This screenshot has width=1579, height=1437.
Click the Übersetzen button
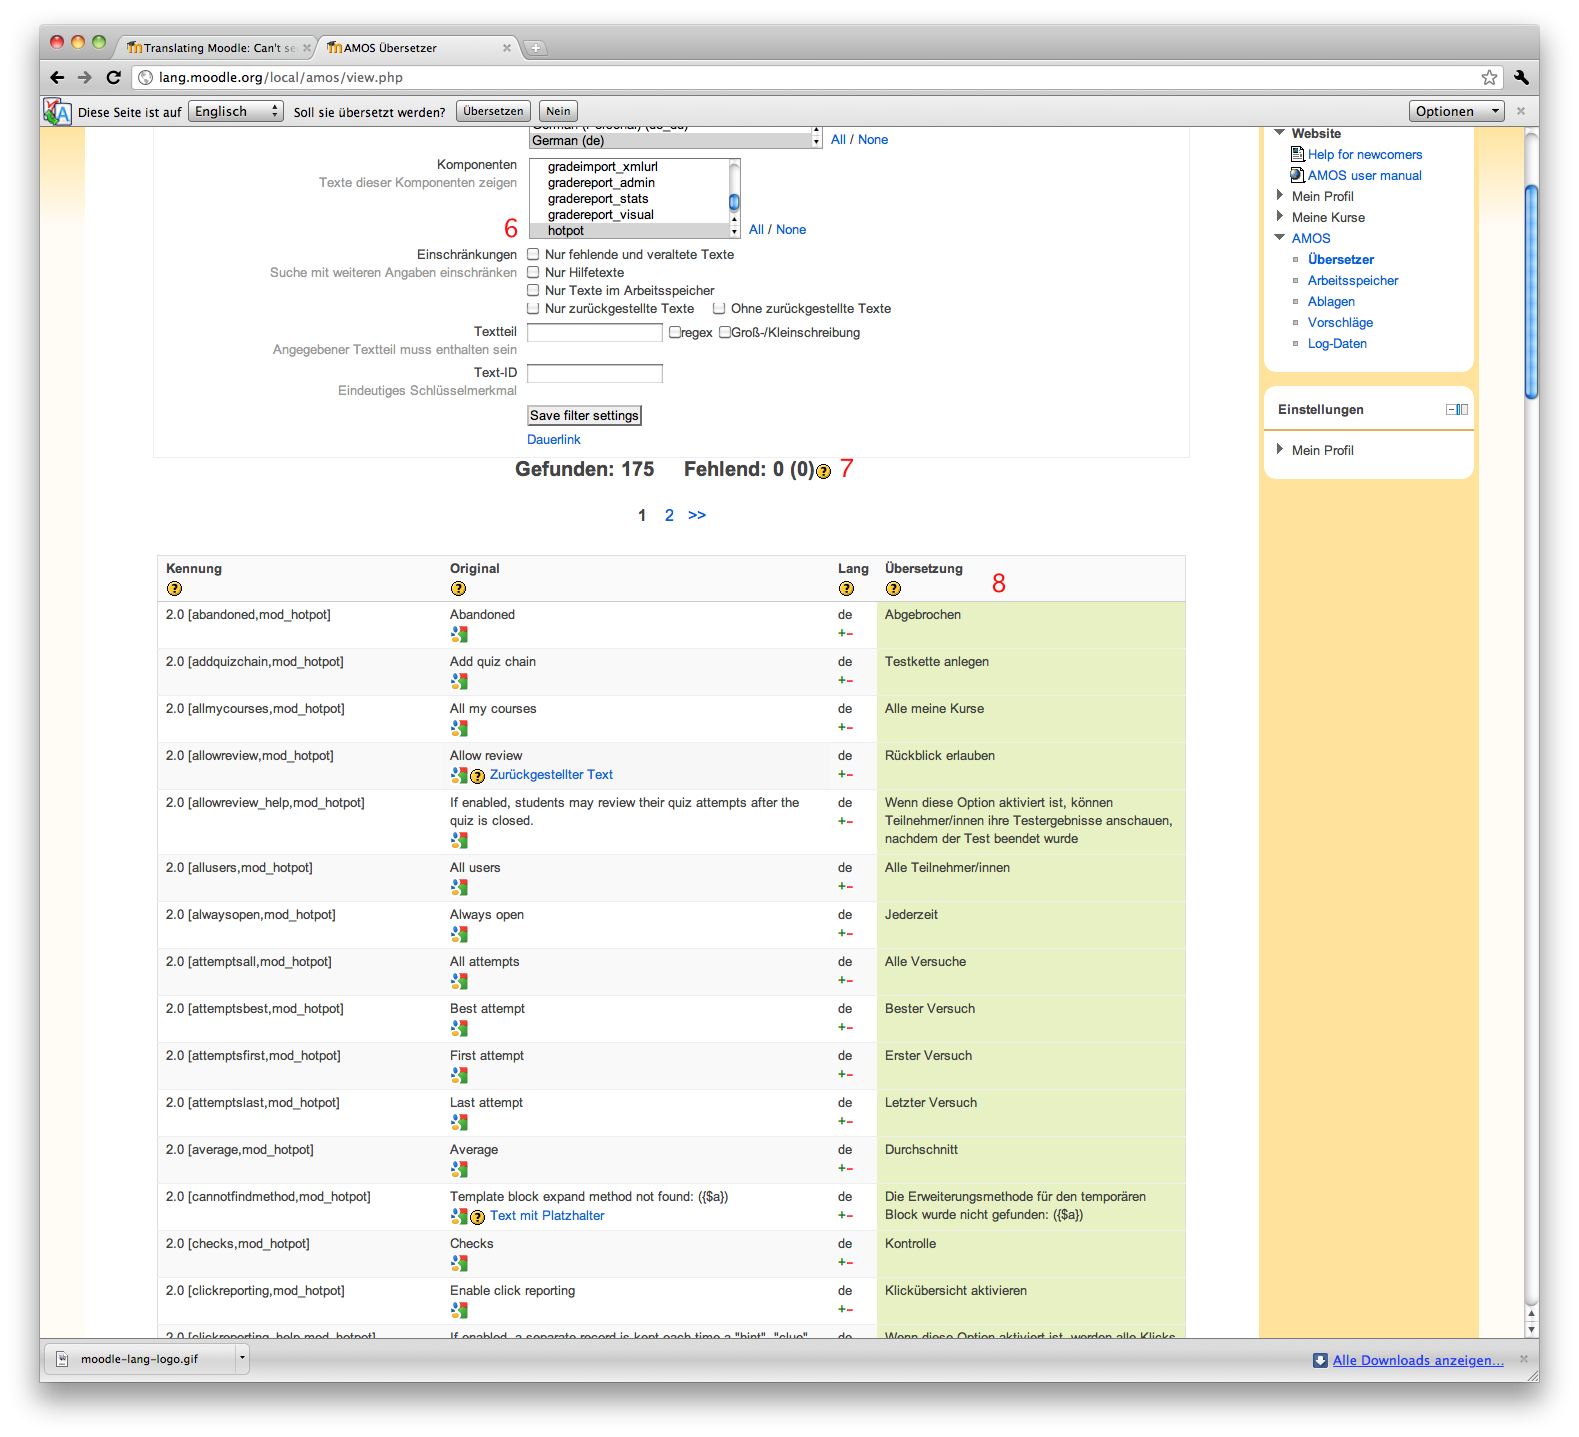[493, 111]
